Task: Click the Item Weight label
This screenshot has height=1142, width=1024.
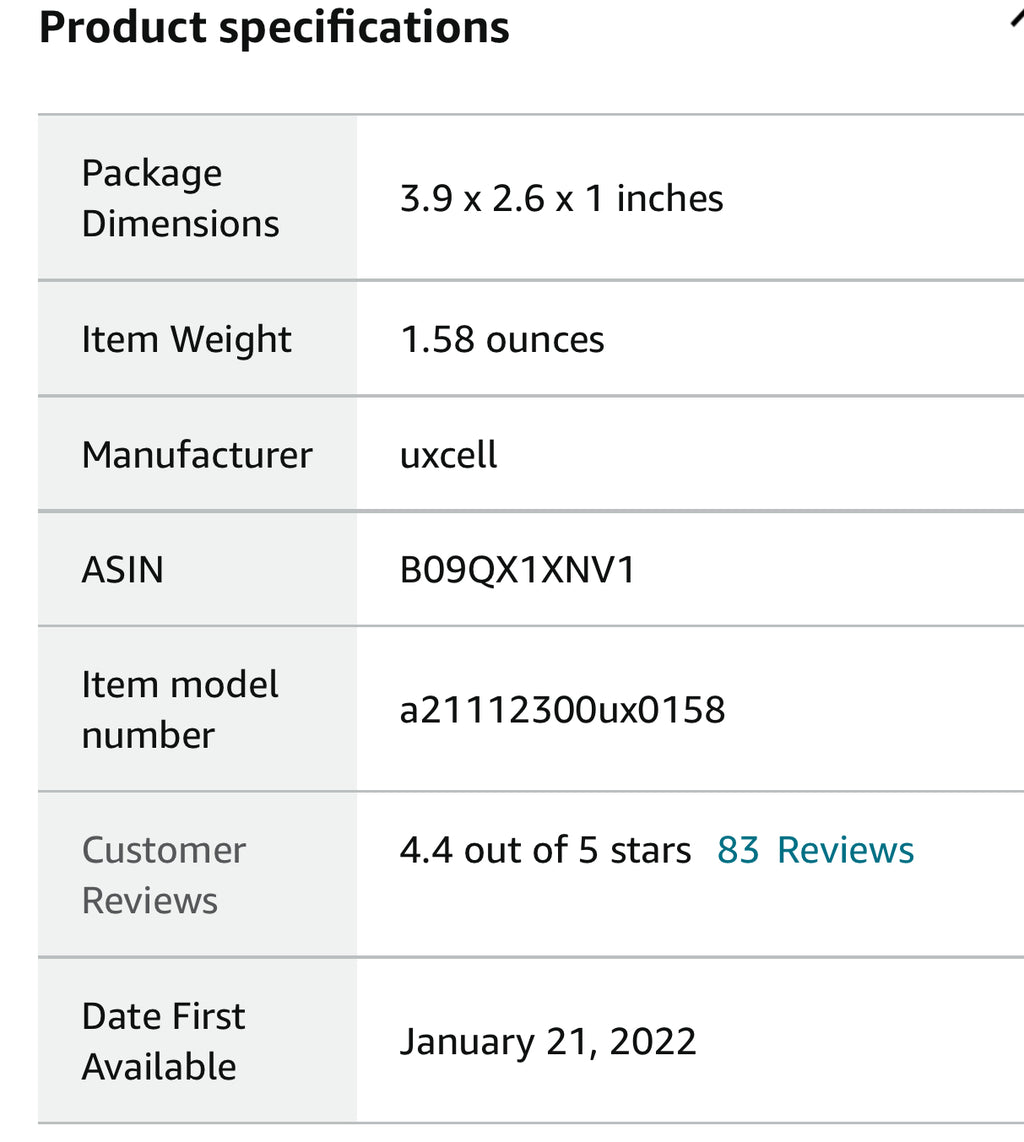Action: tap(186, 339)
